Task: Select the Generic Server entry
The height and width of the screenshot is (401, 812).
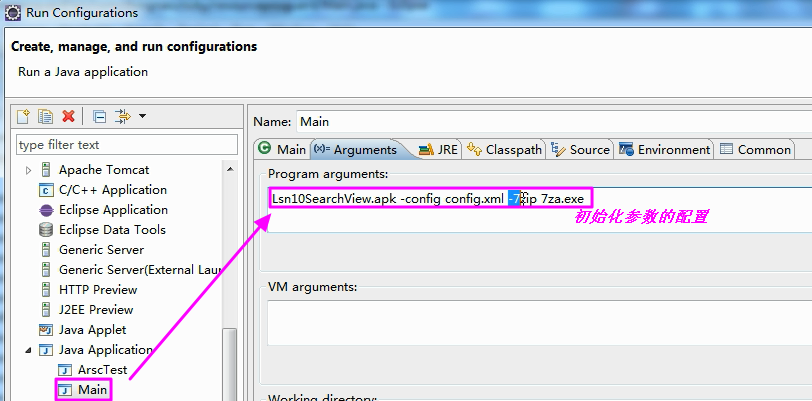Action: point(102,250)
